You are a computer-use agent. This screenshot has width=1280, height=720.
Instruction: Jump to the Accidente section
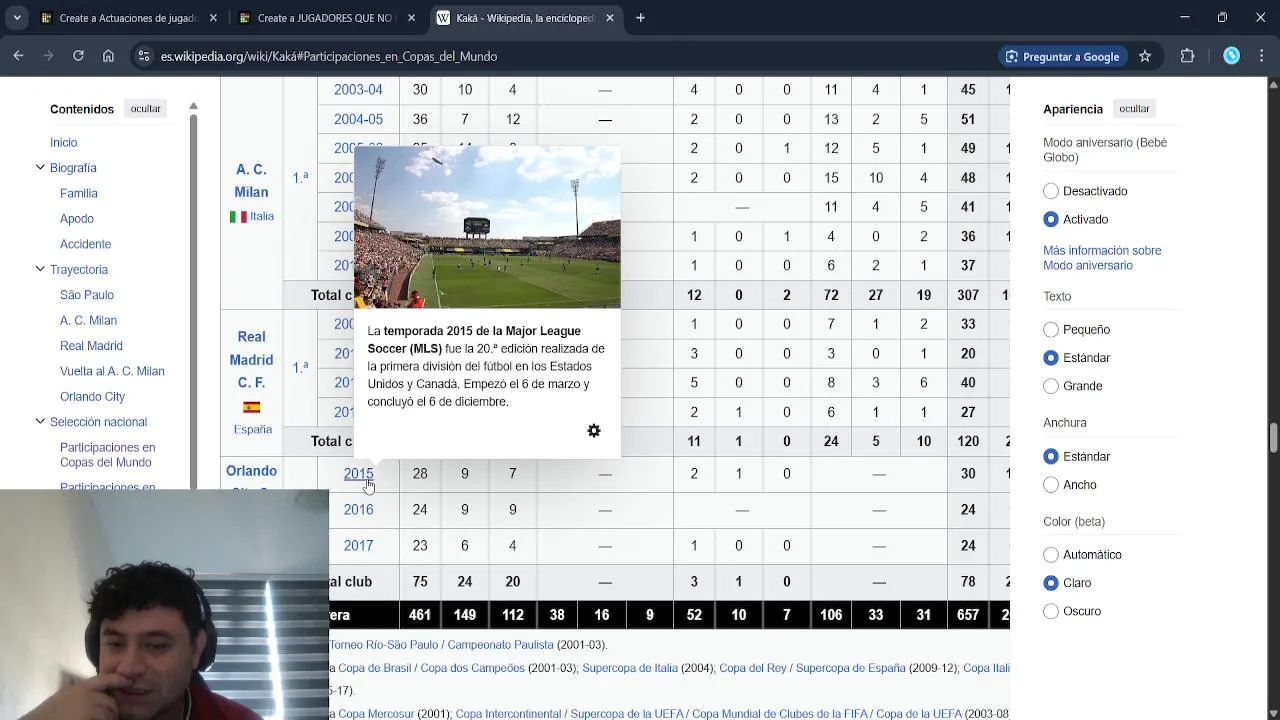point(85,244)
